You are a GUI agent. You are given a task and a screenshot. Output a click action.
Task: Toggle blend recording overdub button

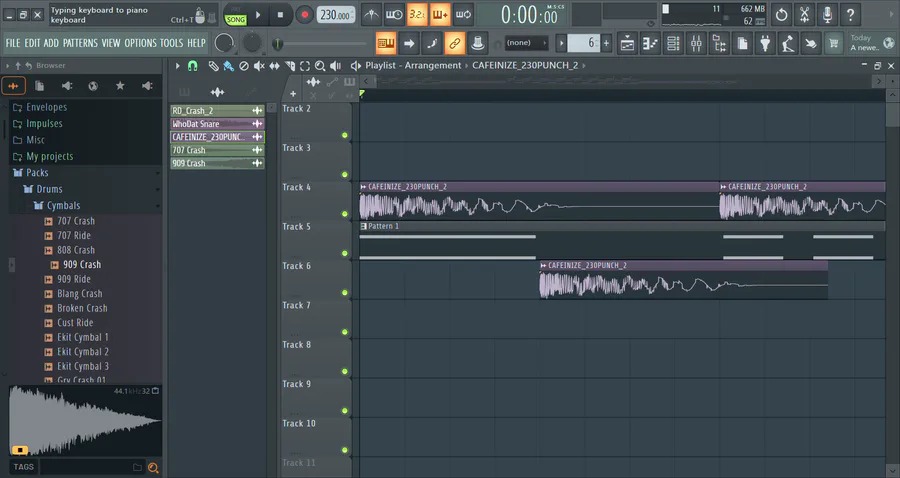pos(440,15)
